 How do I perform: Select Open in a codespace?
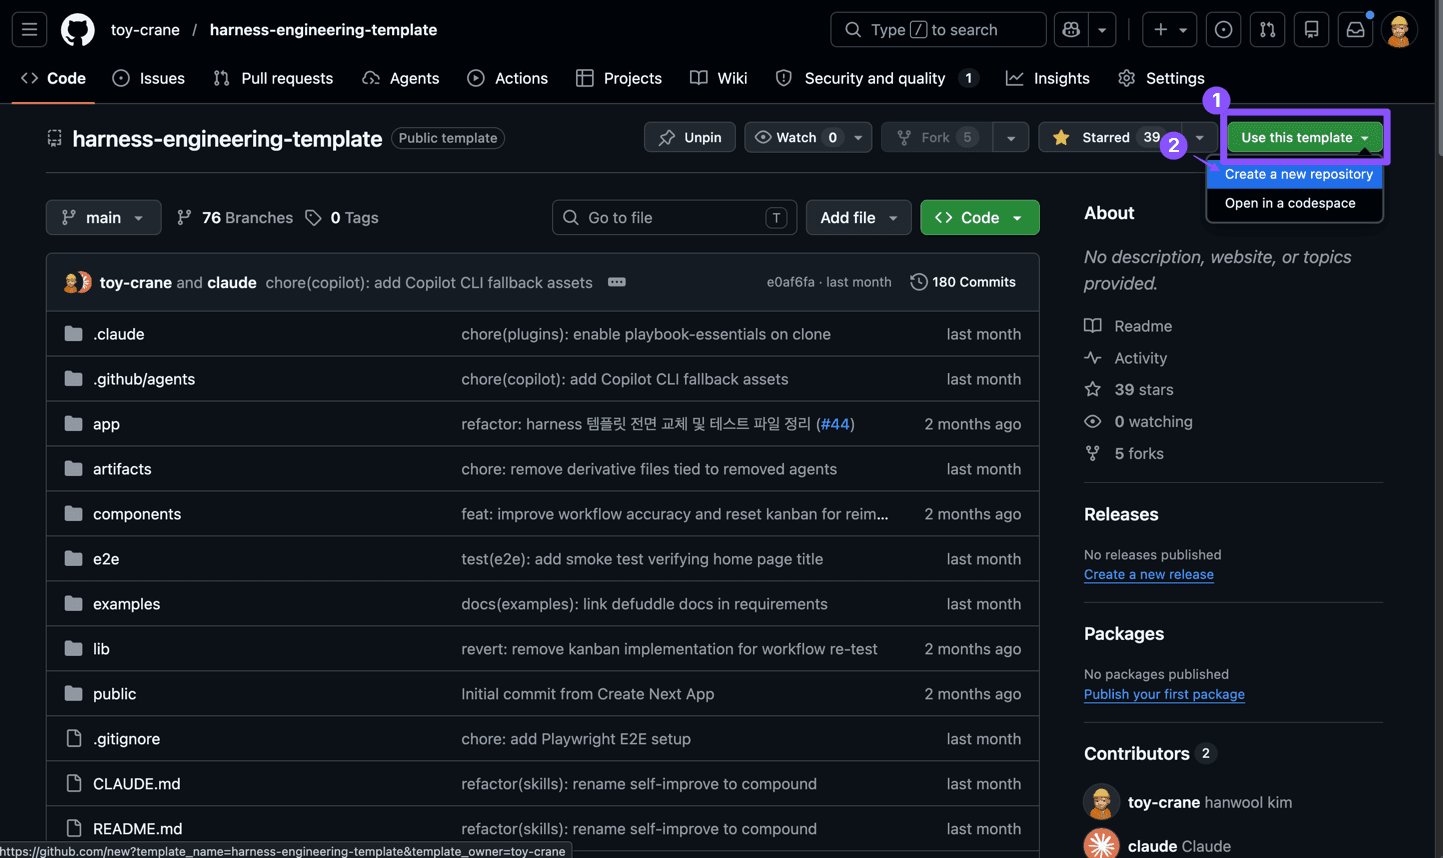coord(1295,203)
